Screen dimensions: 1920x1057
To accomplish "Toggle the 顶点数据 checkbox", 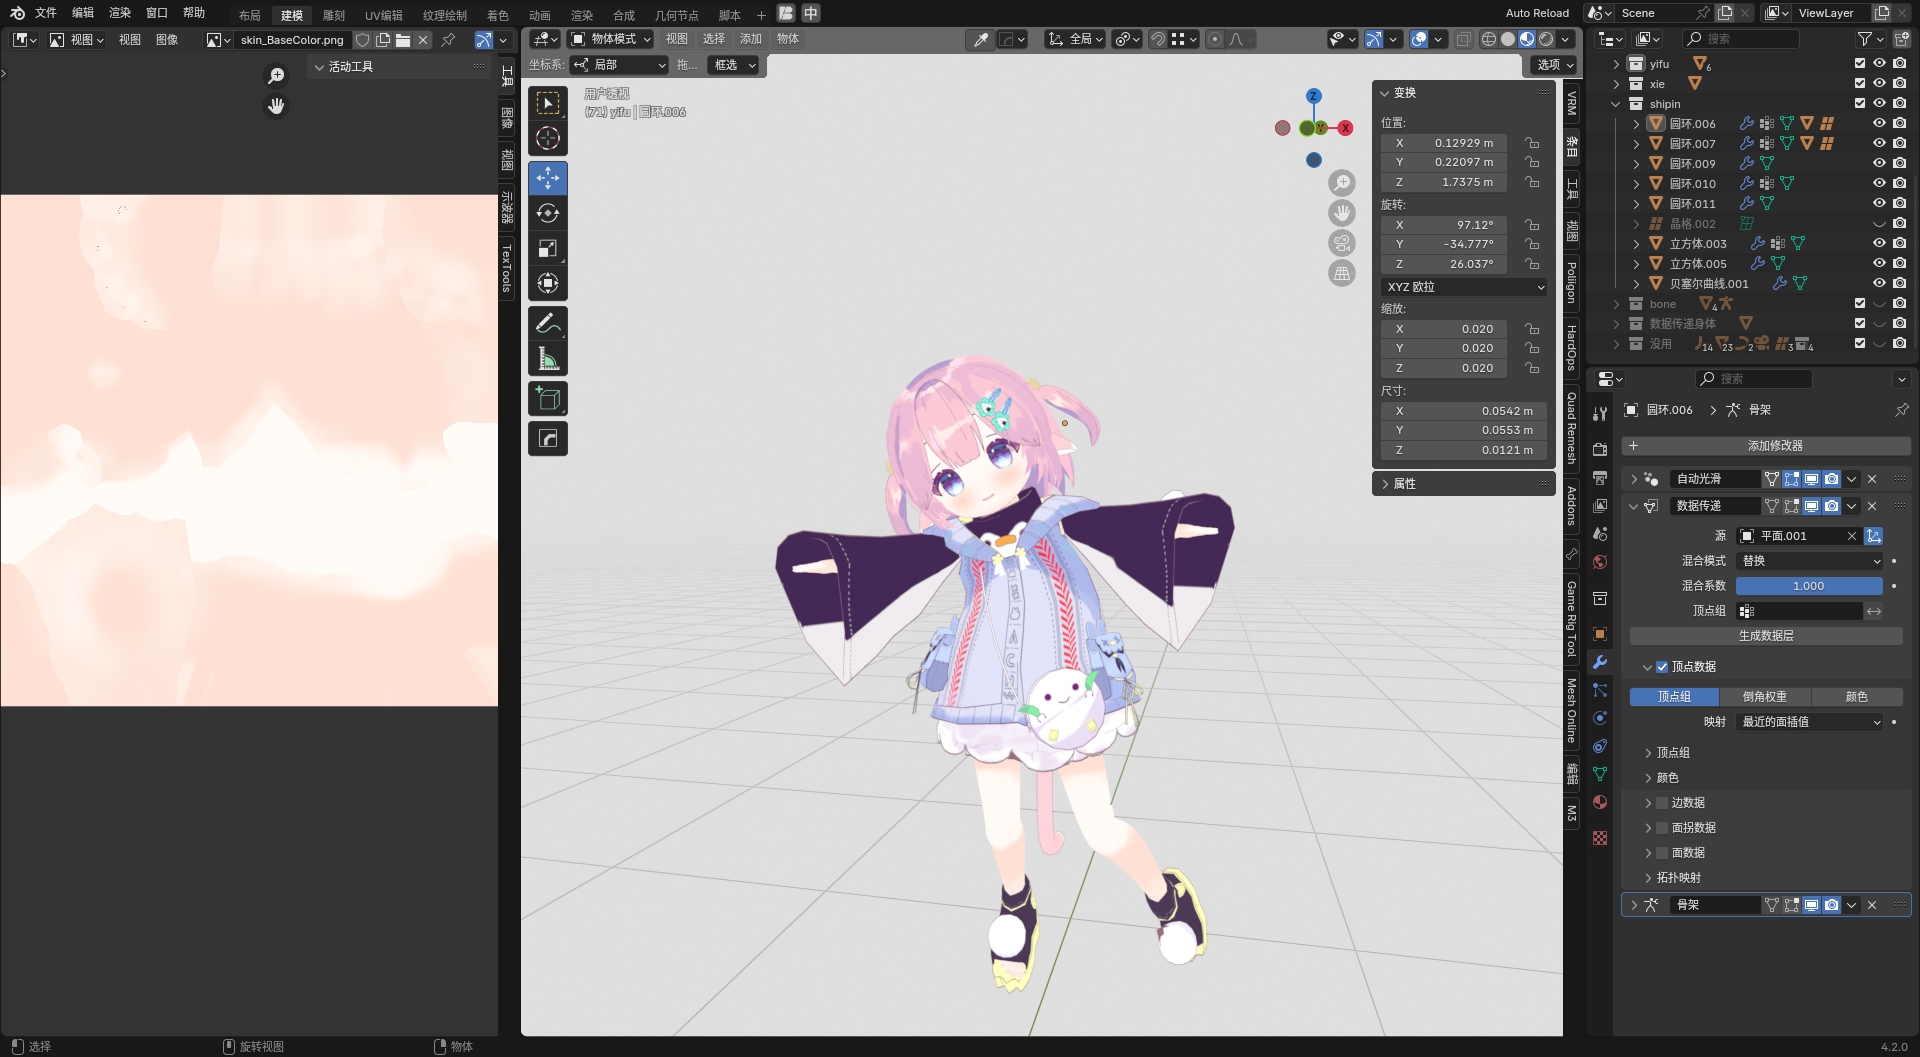I will coord(1662,667).
